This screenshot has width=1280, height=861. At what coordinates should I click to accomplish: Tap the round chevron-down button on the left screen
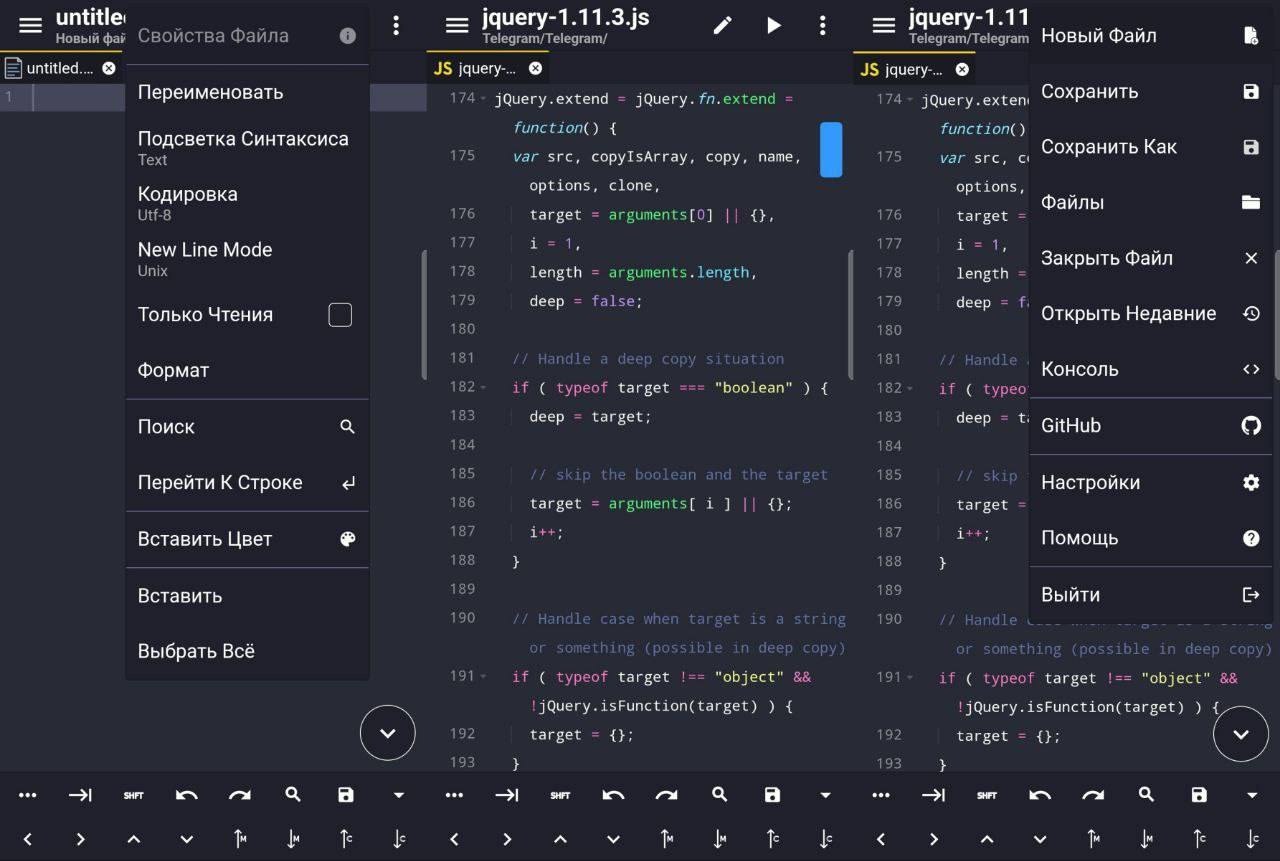coord(388,733)
